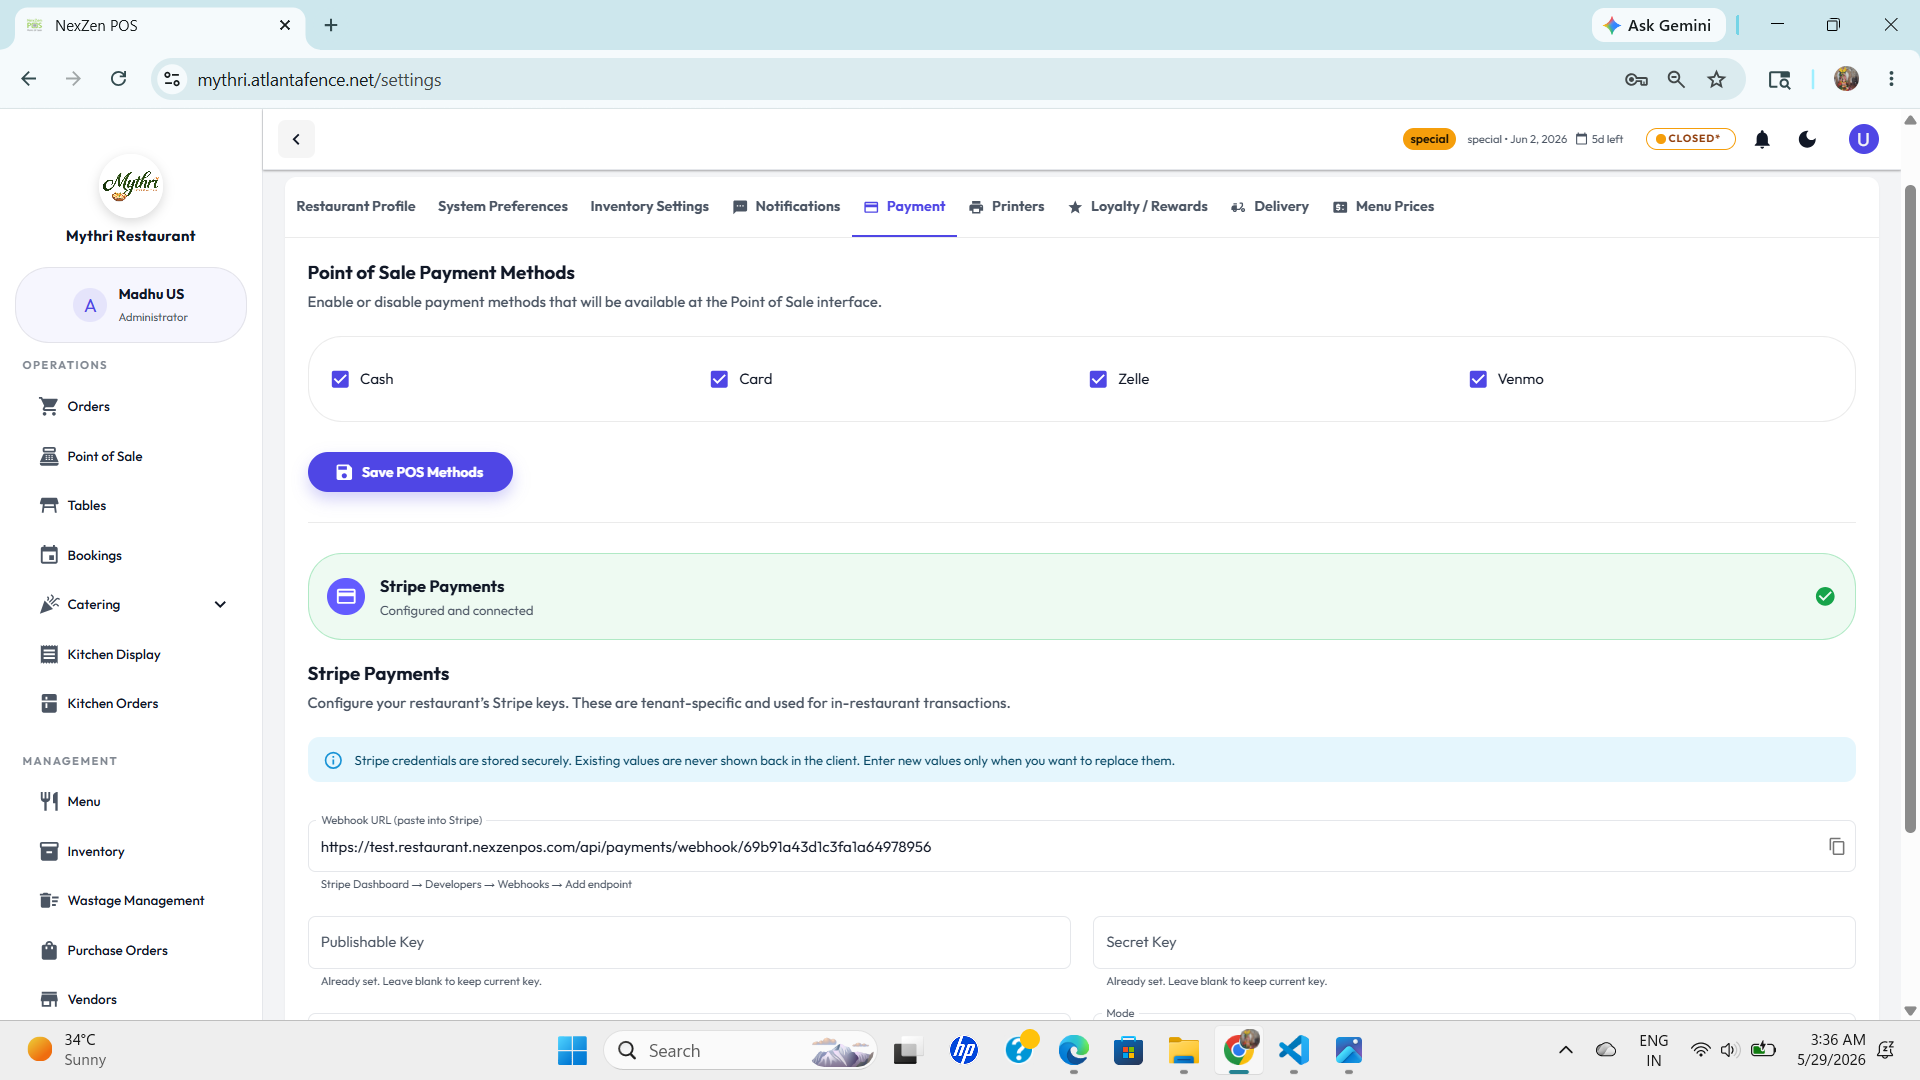Click Ask Gemini button
The height and width of the screenshot is (1080, 1920).
1658,25
